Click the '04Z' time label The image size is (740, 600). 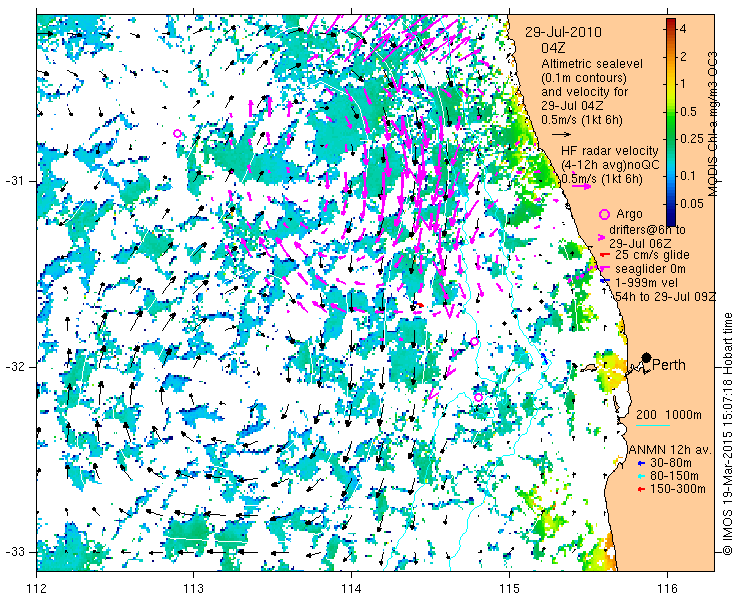553,49
